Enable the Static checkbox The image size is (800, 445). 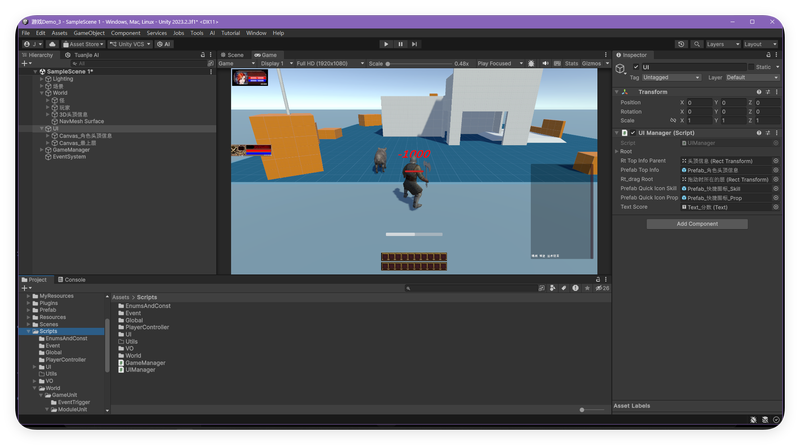pos(751,67)
